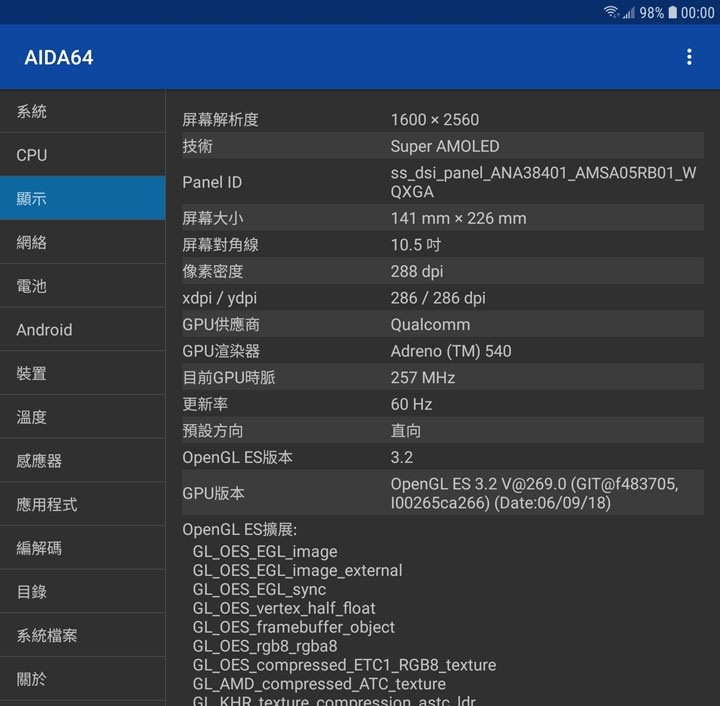720x706 pixels.
Task: Select the GL_OES_compressed_ETC1_RGB8_texture line
Action: click(344, 665)
